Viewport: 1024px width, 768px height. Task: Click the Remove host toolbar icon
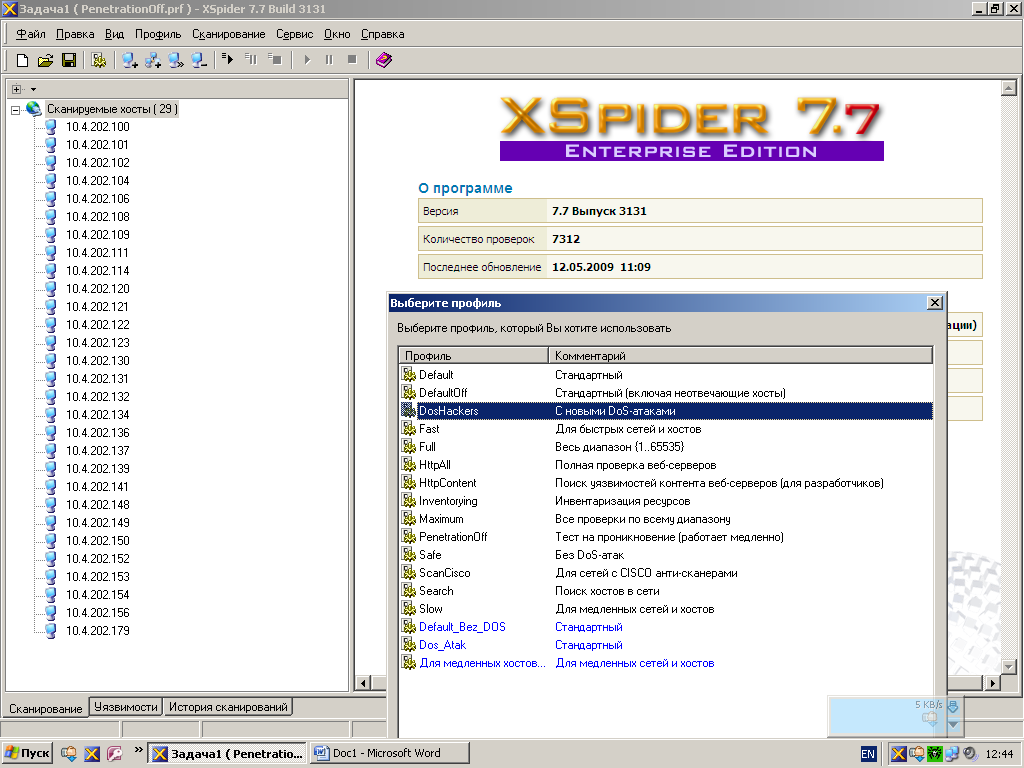click(199, 60)
